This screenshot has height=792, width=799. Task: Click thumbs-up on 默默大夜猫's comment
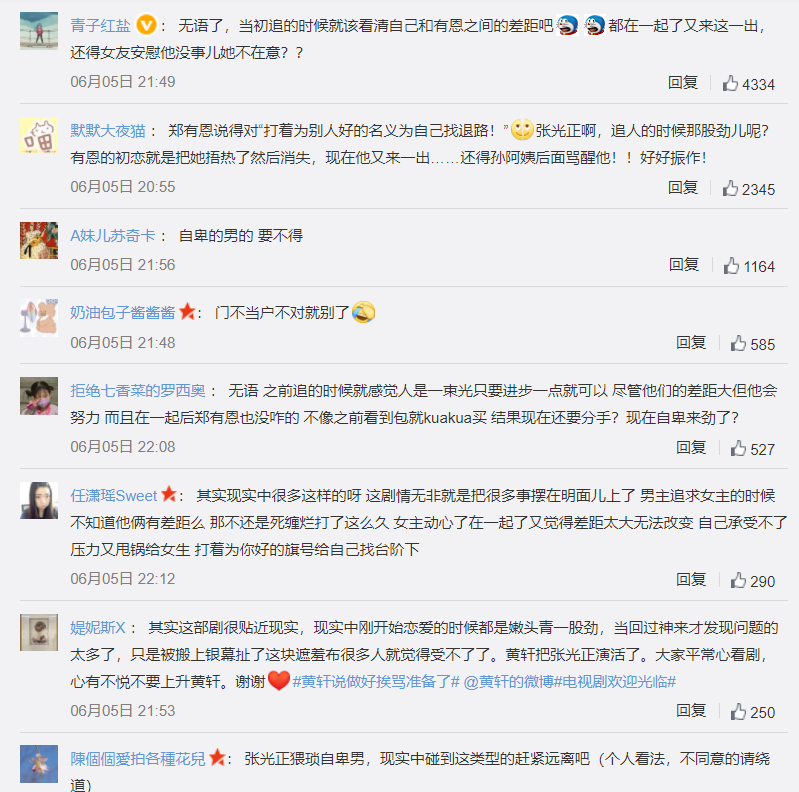point(730,188)
